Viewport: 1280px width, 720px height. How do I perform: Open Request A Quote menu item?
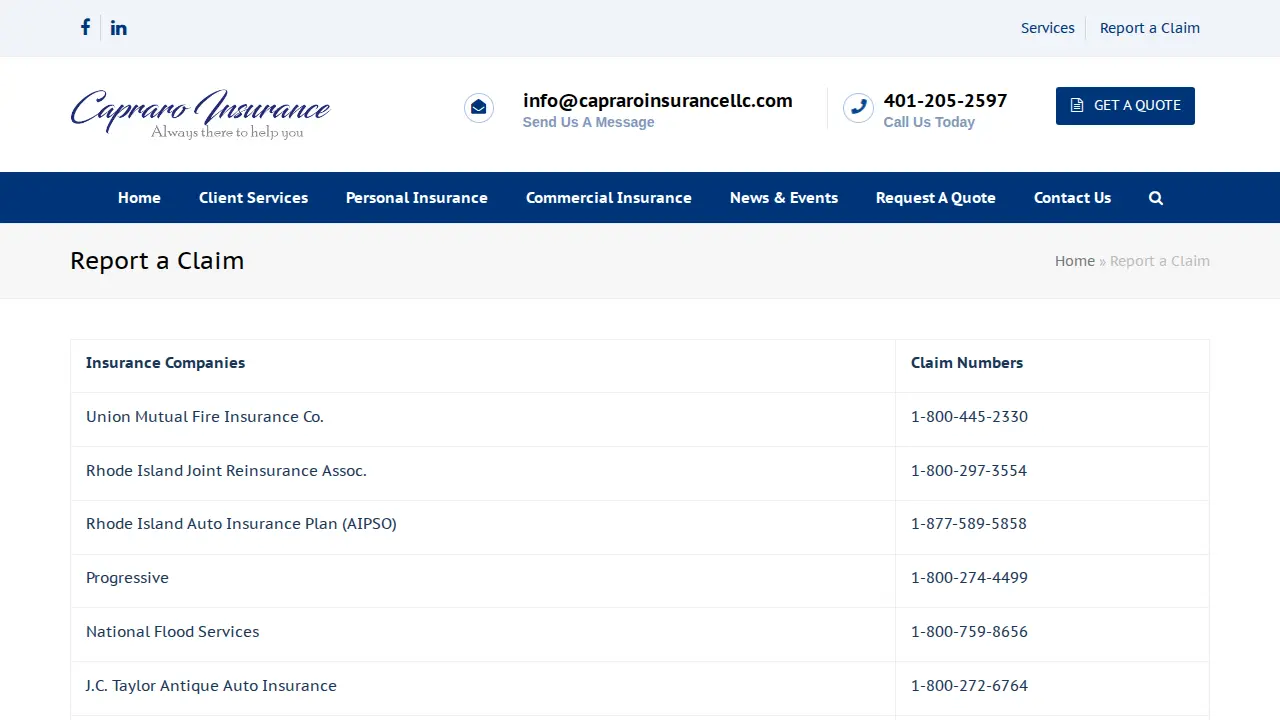point(936,198)
